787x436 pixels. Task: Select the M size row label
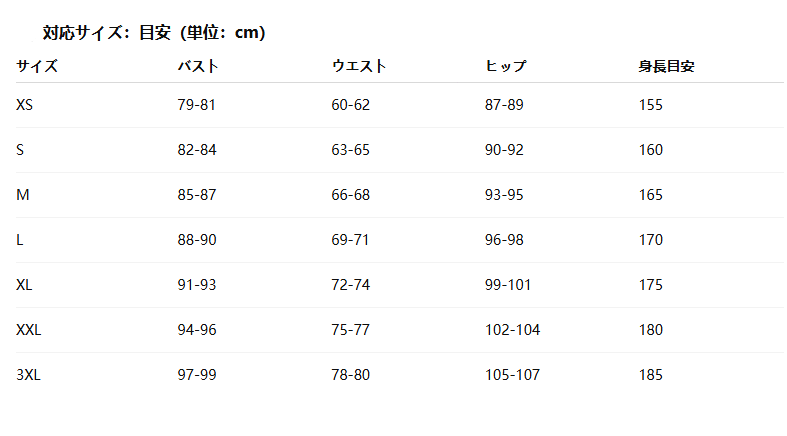click(x=23, y=195)
